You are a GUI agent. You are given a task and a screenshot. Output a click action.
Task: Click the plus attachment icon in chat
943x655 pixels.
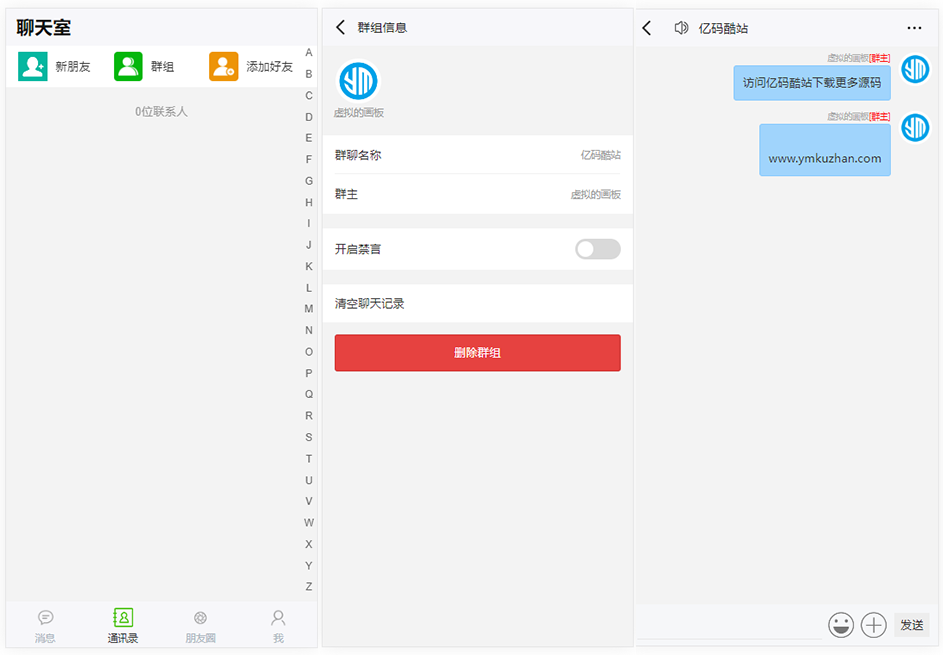pyautogui.click(x=874, y=625)
